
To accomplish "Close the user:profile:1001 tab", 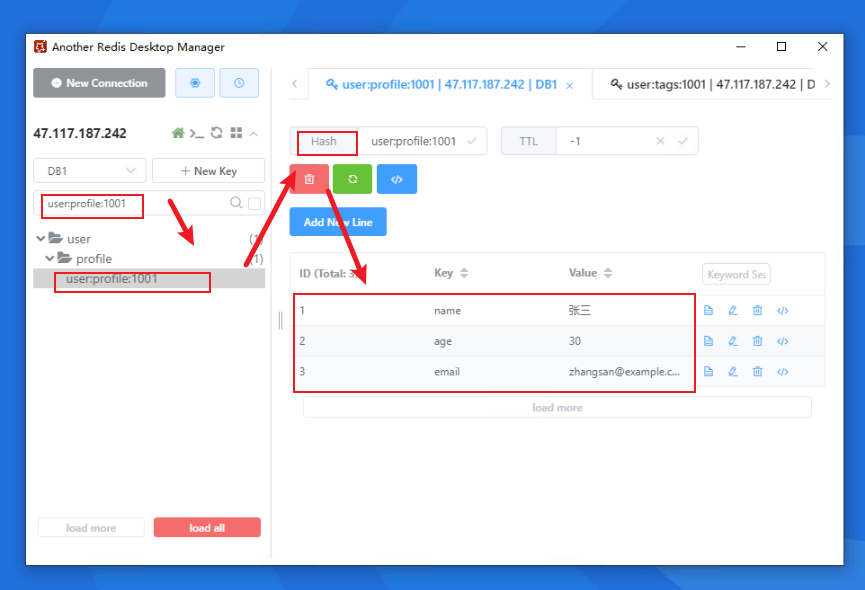I will click(x=570, y=85).
